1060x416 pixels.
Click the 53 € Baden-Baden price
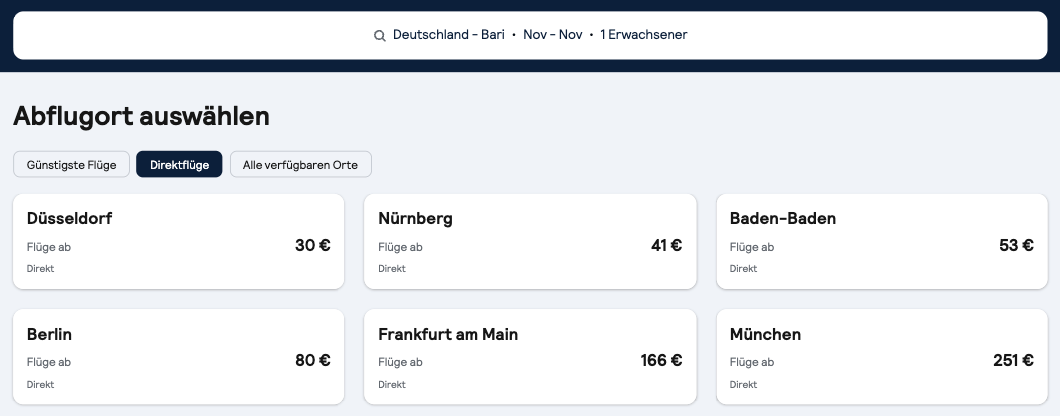coord(1016,245)
